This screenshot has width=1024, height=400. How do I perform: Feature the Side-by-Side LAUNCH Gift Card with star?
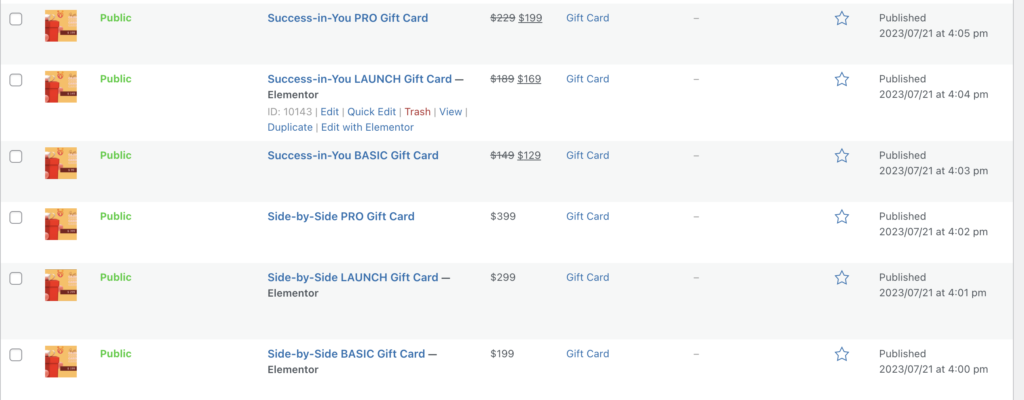(x=842, y=278)
